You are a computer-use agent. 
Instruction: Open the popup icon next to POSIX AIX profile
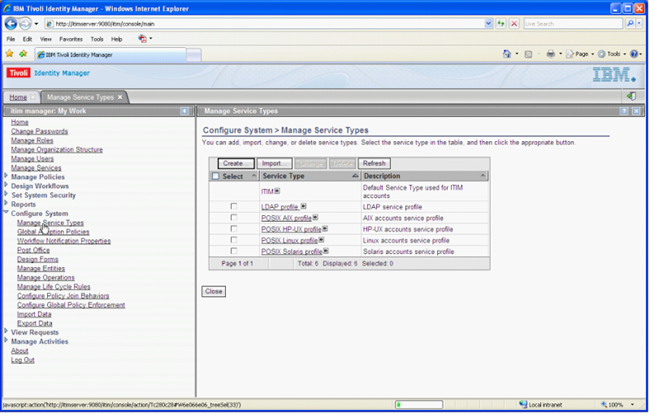315,218
